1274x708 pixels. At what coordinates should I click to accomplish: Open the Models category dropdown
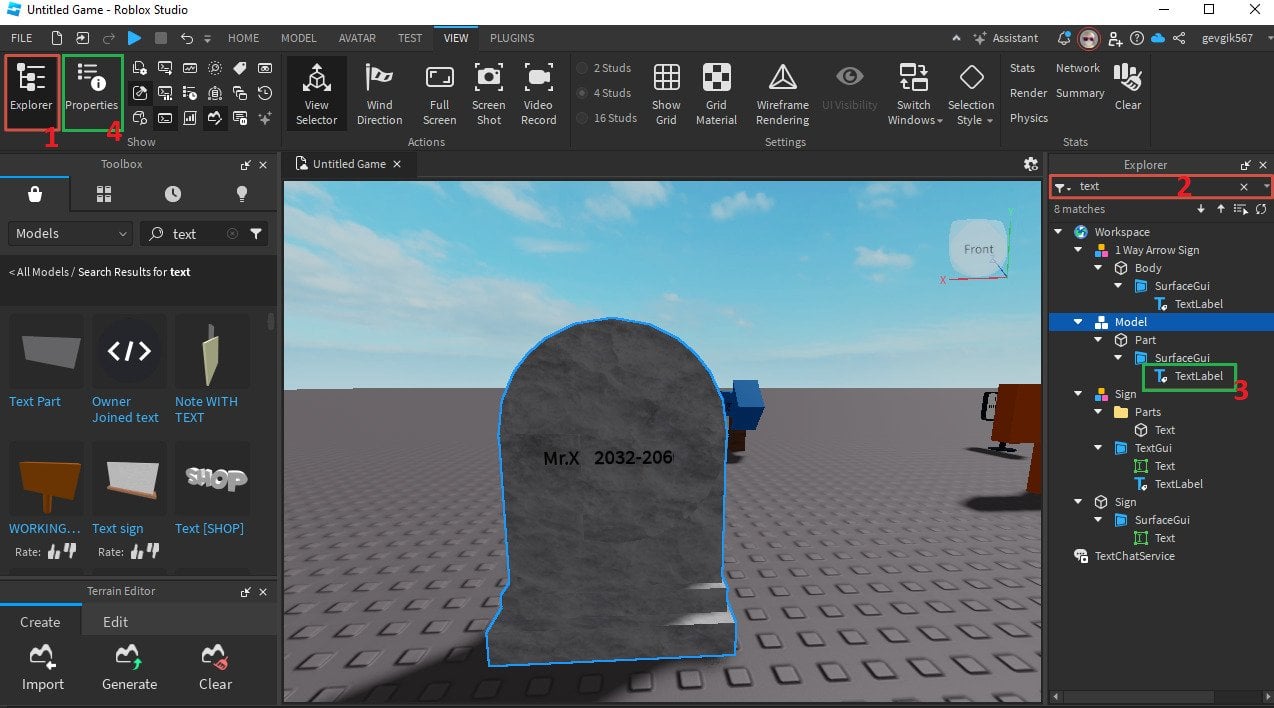tap(70, 234)
